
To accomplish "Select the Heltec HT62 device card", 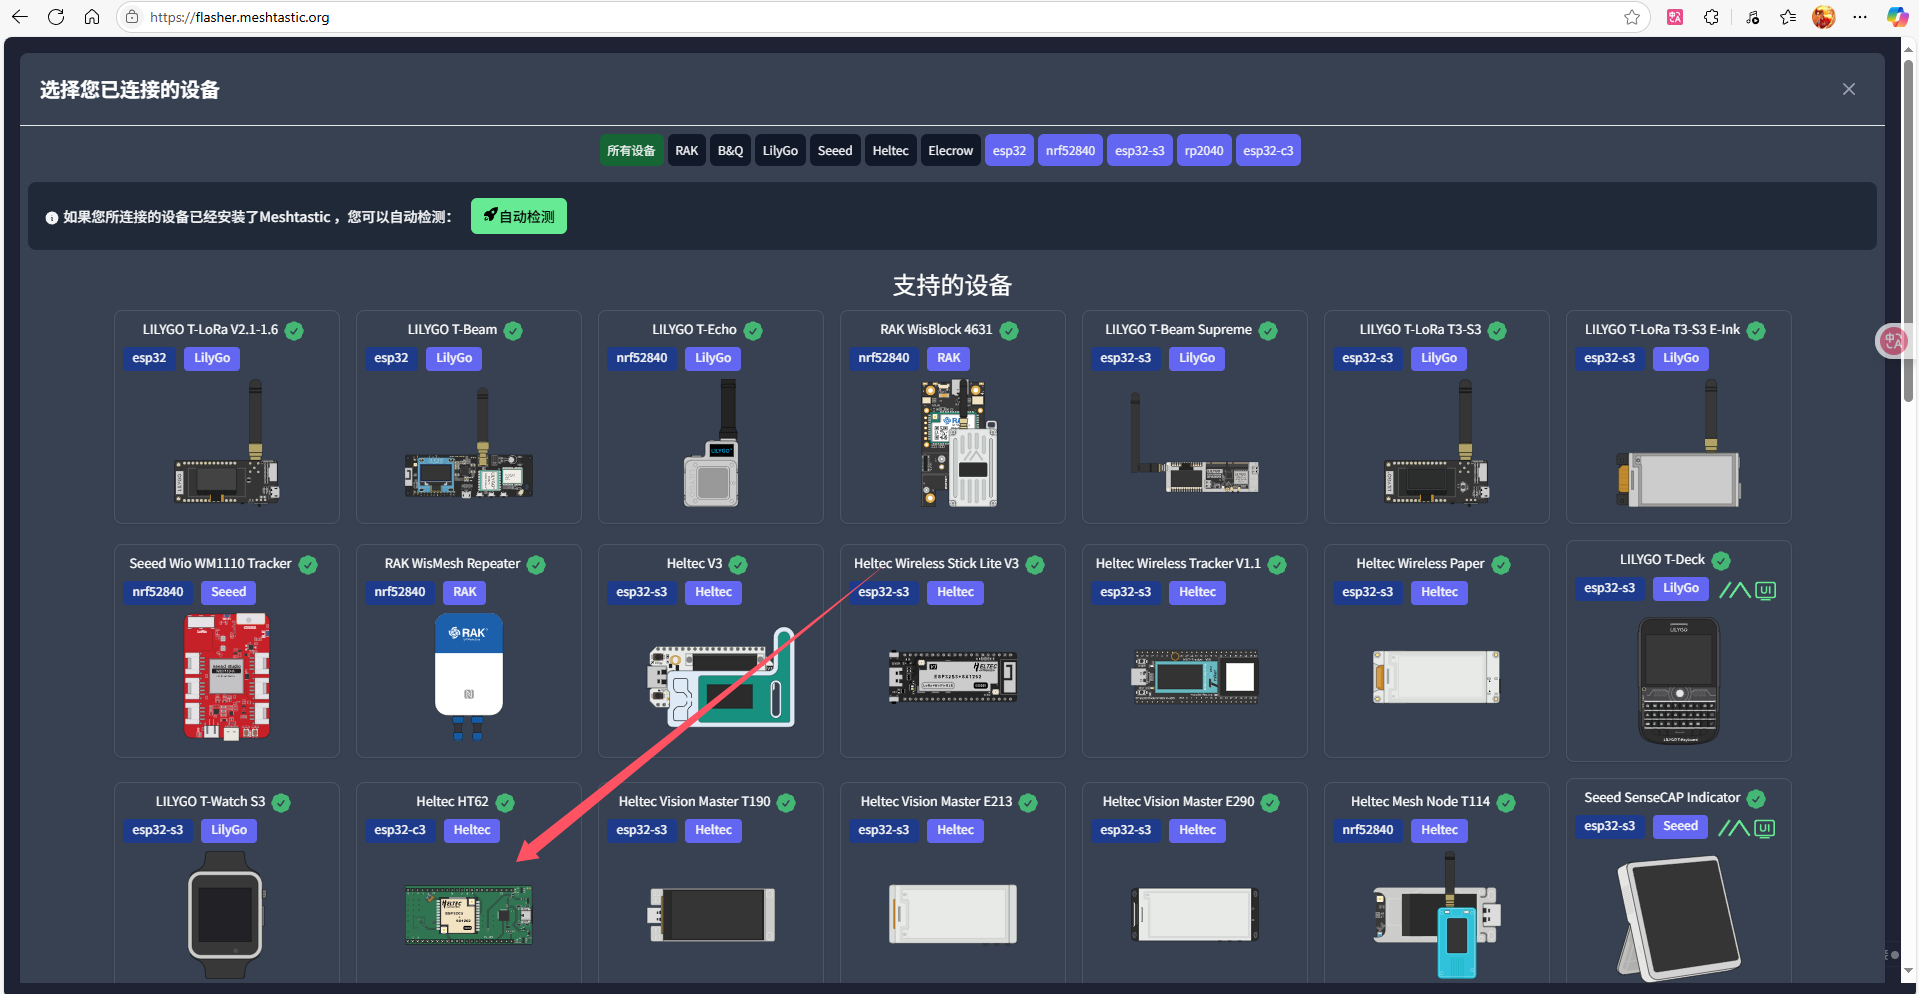I will (468, 880).
